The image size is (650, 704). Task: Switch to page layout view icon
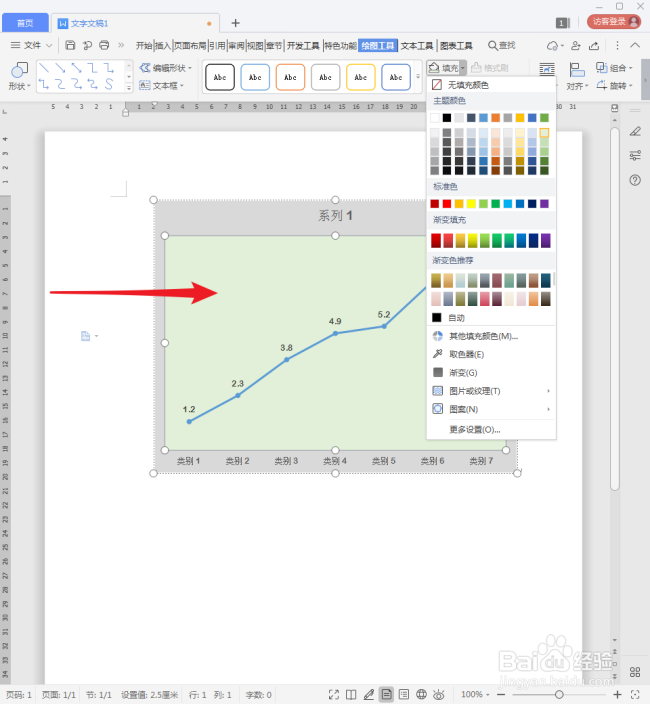click(x=386, y=695)
